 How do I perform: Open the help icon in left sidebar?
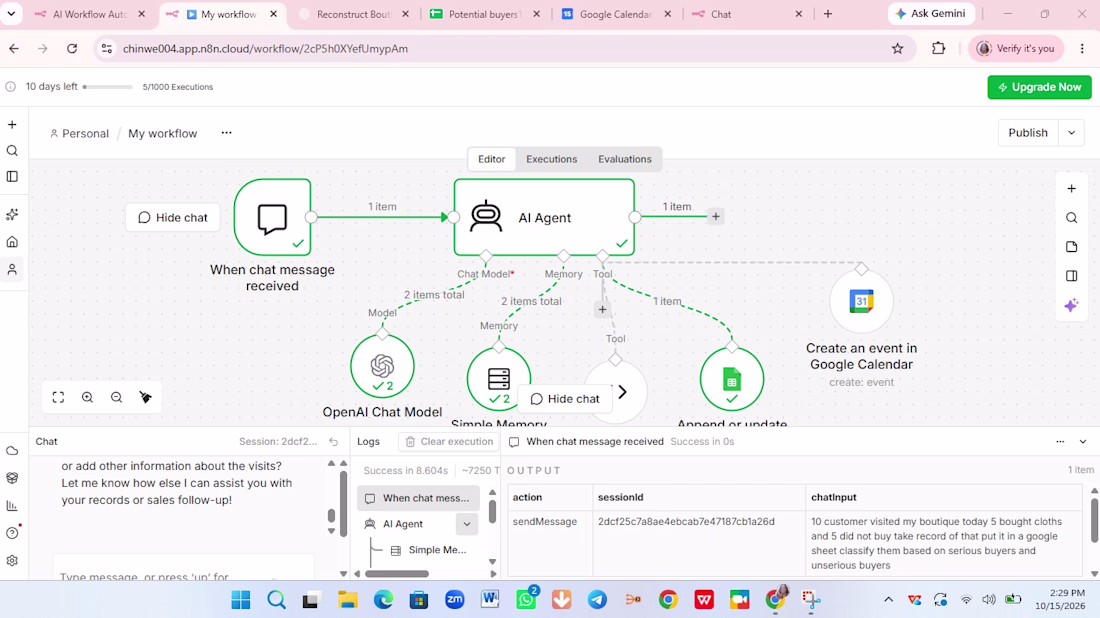point(12,533)
